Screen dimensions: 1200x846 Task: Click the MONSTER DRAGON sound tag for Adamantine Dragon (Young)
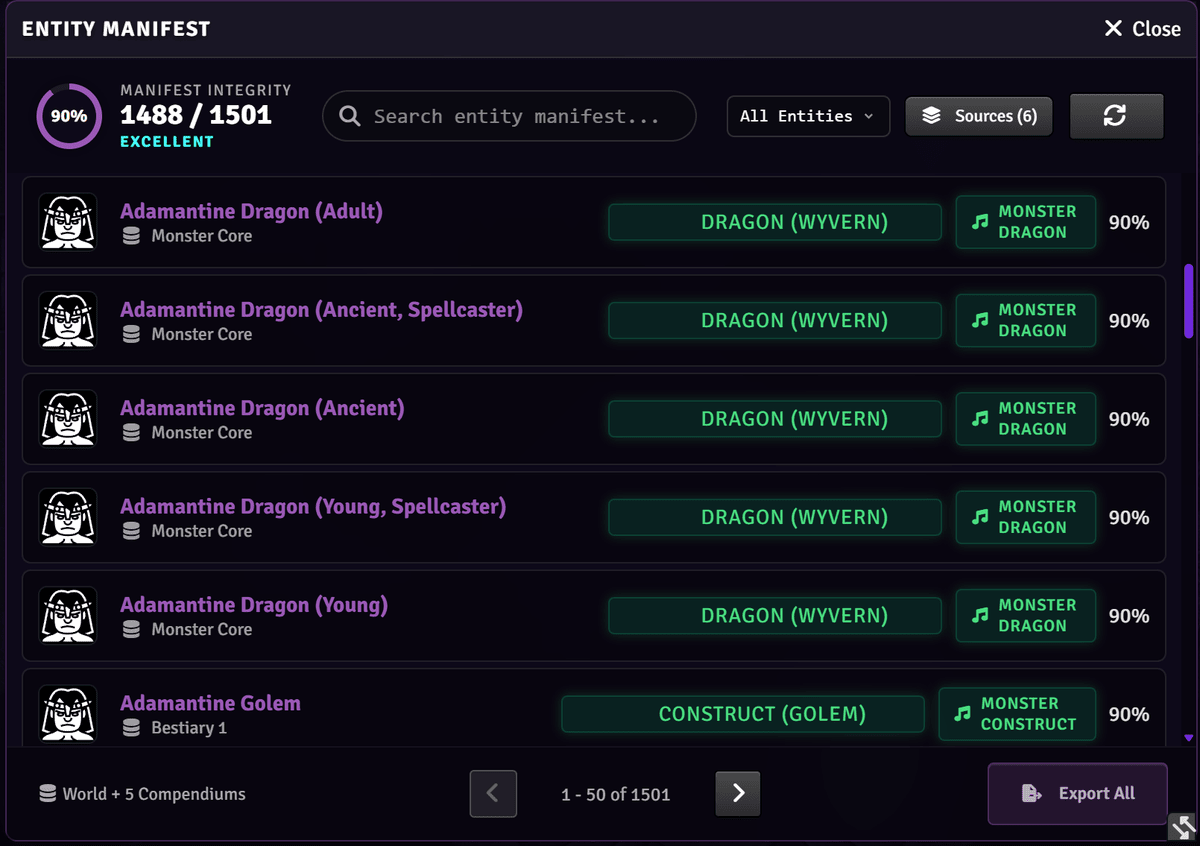click(x=1025, y=616)
